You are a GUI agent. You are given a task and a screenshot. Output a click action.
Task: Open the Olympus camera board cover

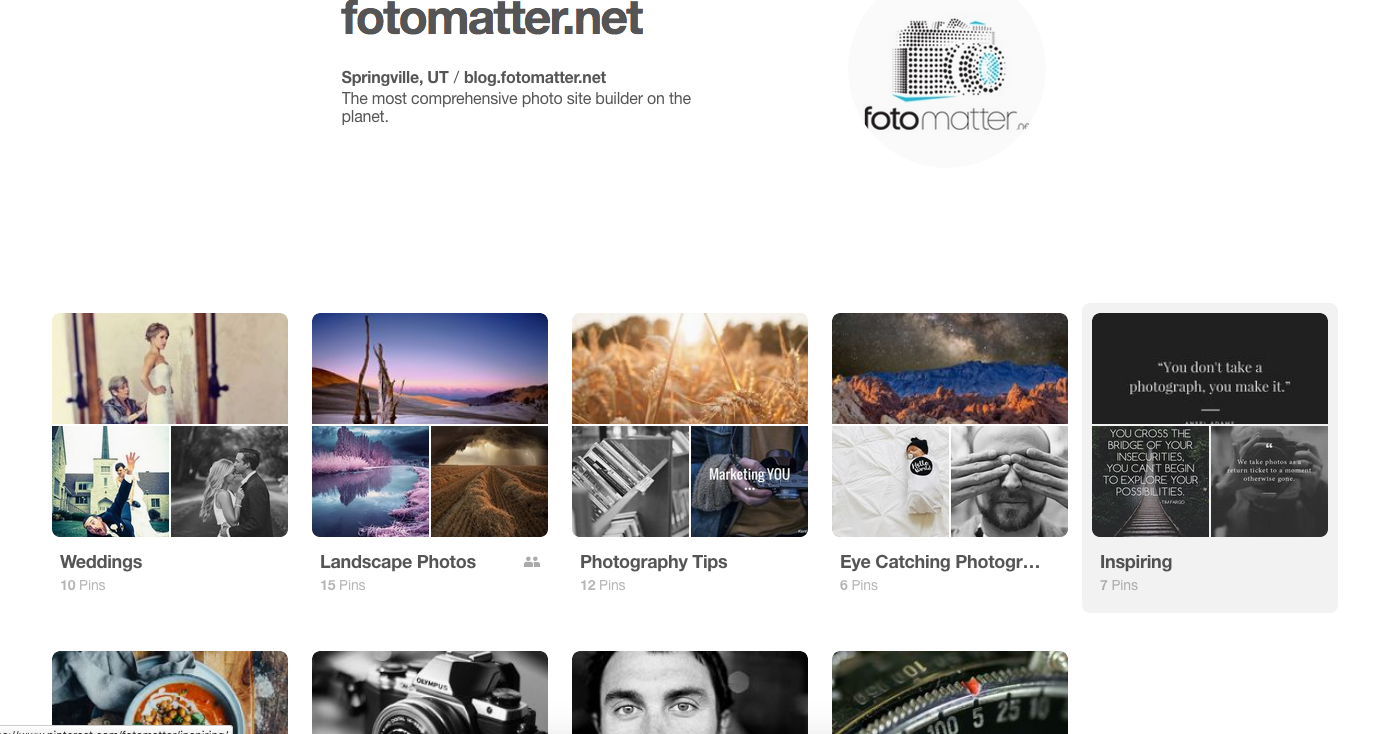pyautogui.click(x=430, y=692)
